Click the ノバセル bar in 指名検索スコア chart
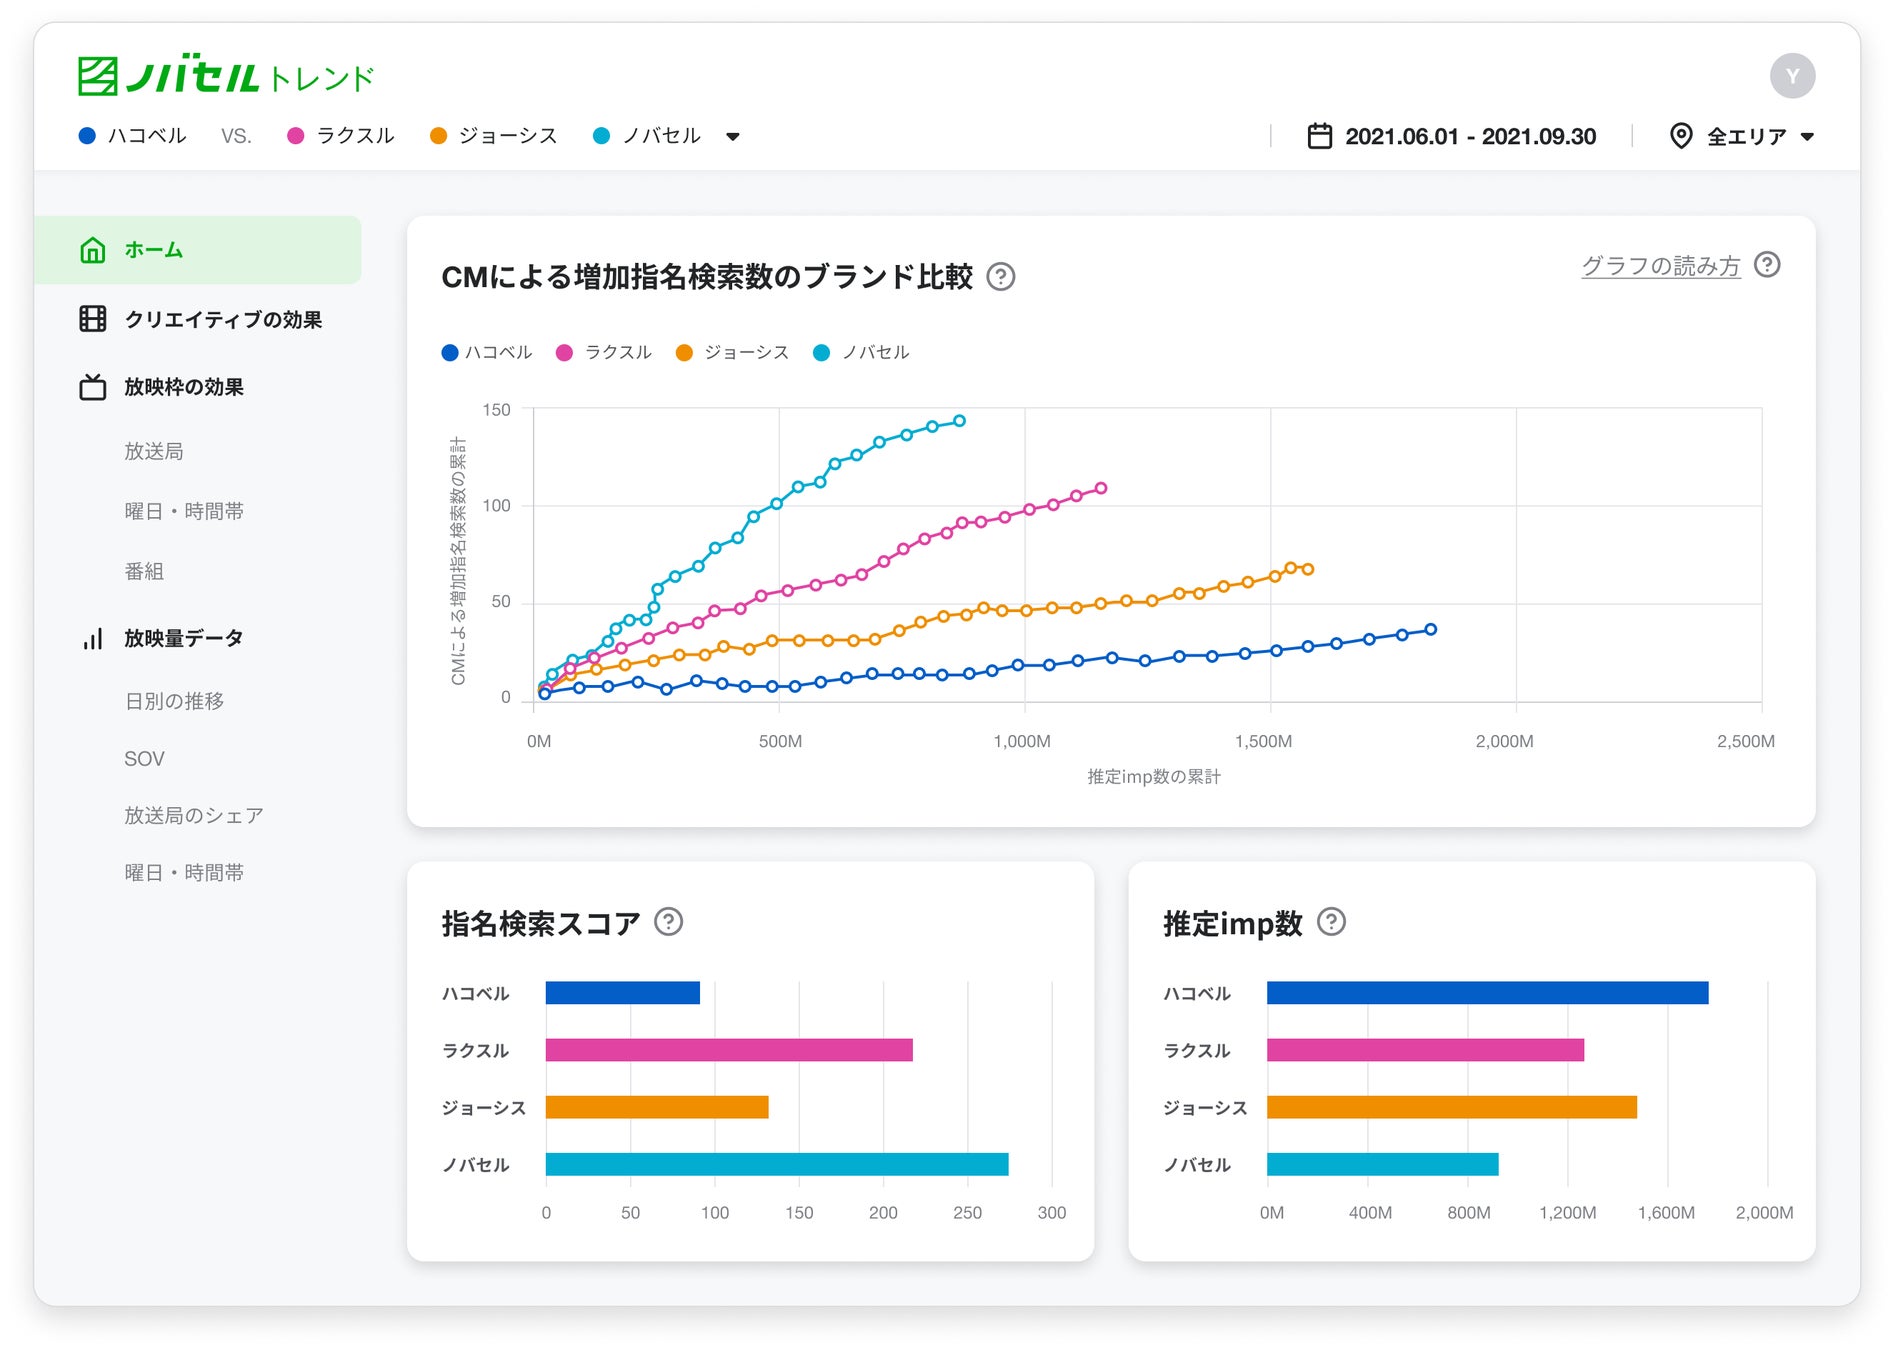This screenshot has width=1893, height=1350. click(777, 1164)
